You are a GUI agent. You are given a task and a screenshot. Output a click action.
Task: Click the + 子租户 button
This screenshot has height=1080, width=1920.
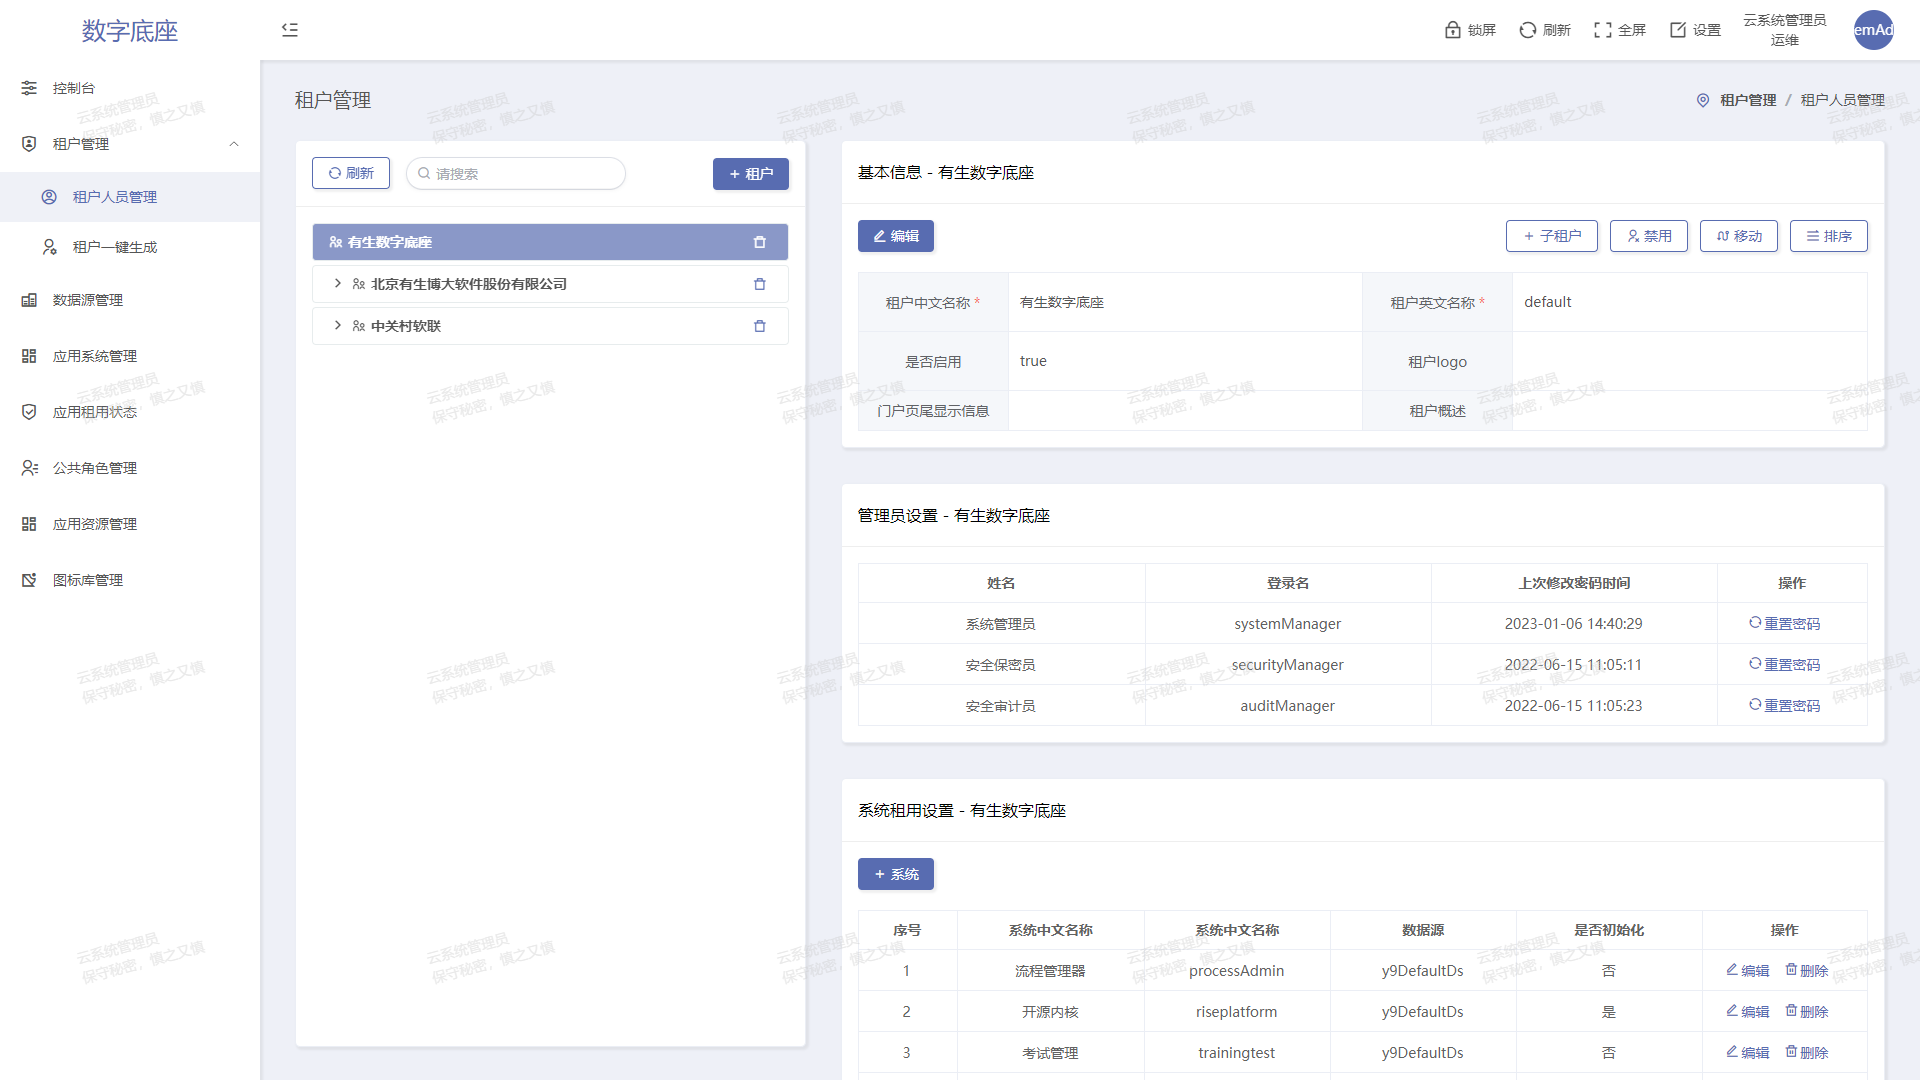point(1551,236)
